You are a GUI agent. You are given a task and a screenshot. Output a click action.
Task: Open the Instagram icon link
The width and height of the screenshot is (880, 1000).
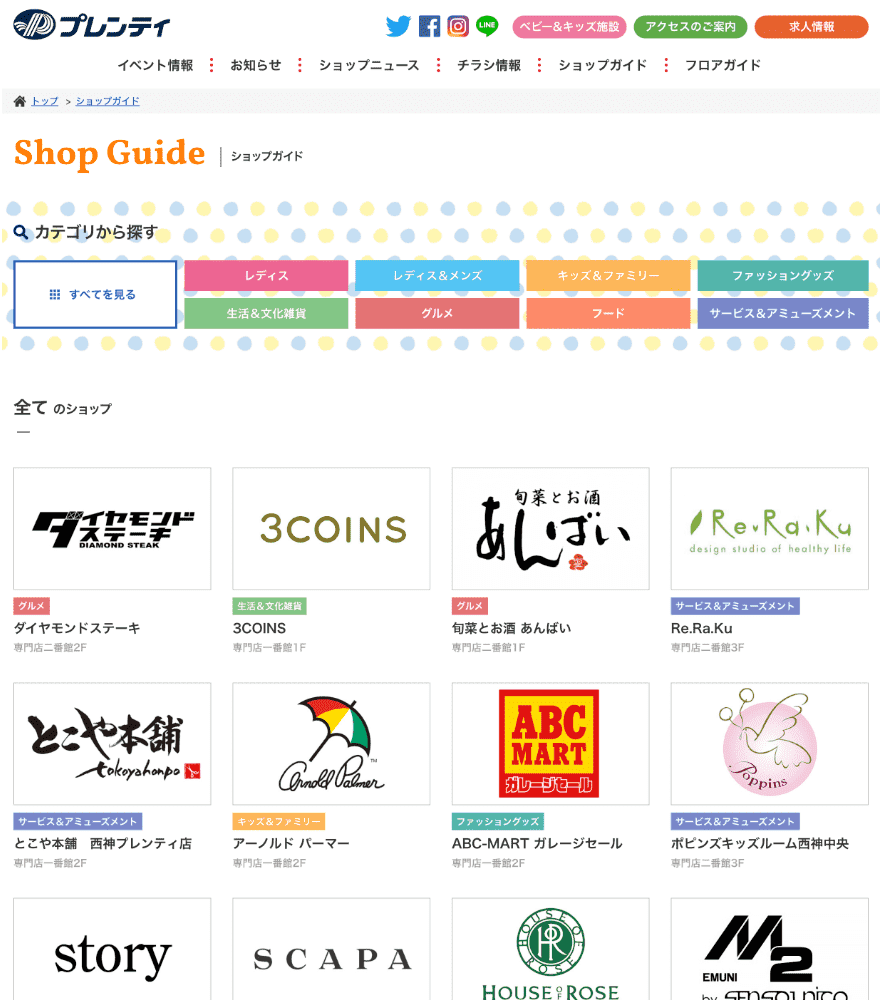coord(458,26)
